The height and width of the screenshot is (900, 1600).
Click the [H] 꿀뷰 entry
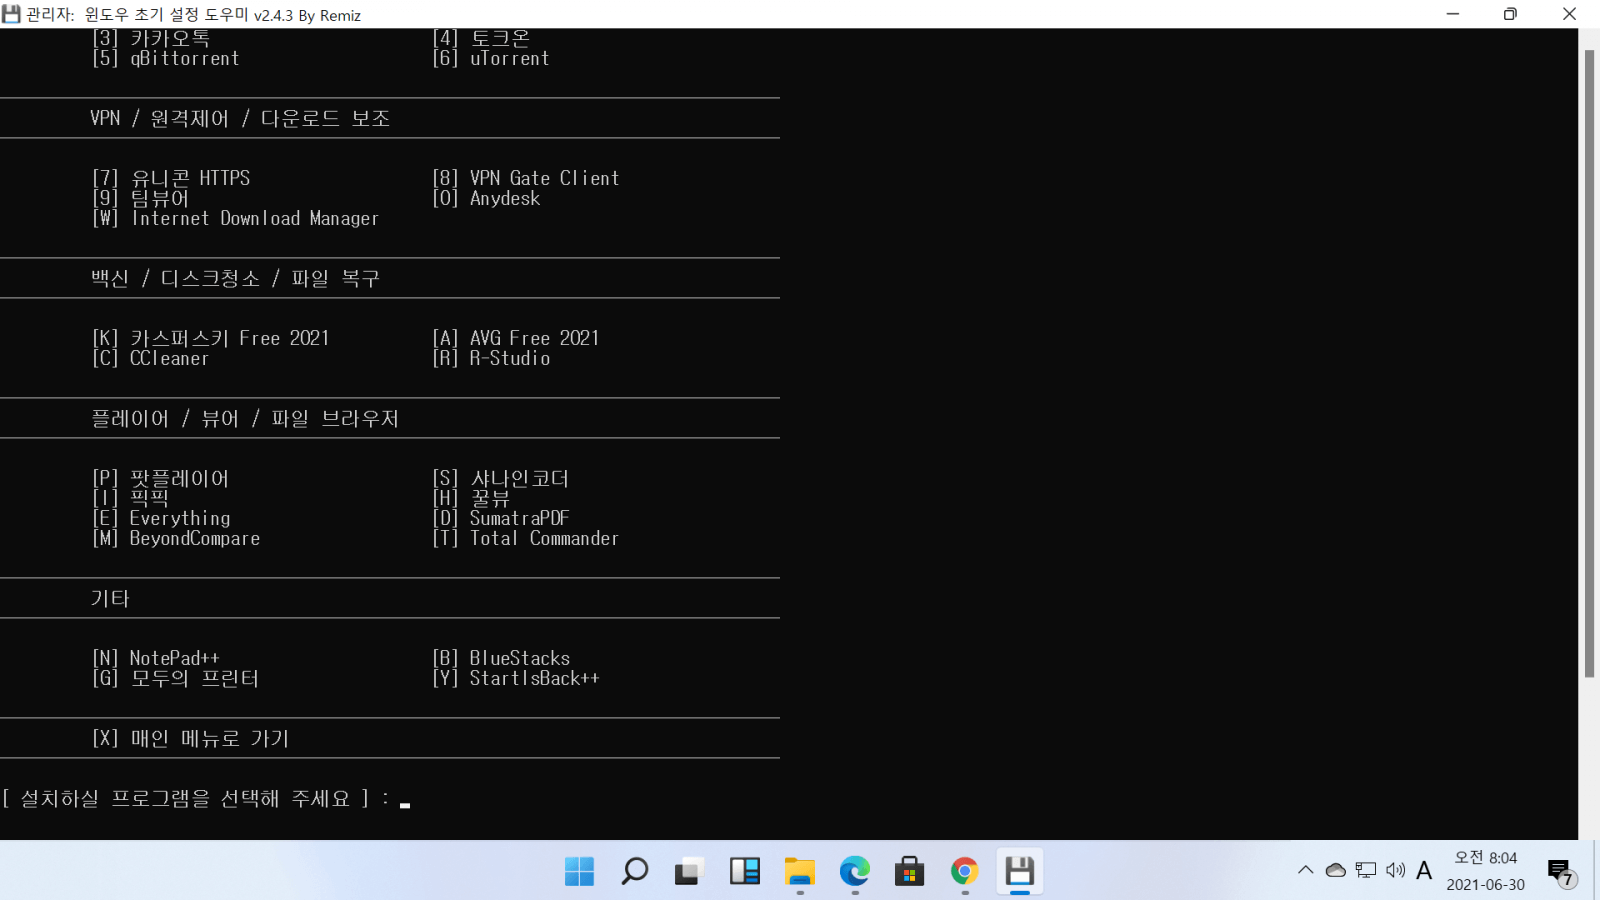pyautogui.click(x=471, y=498)
